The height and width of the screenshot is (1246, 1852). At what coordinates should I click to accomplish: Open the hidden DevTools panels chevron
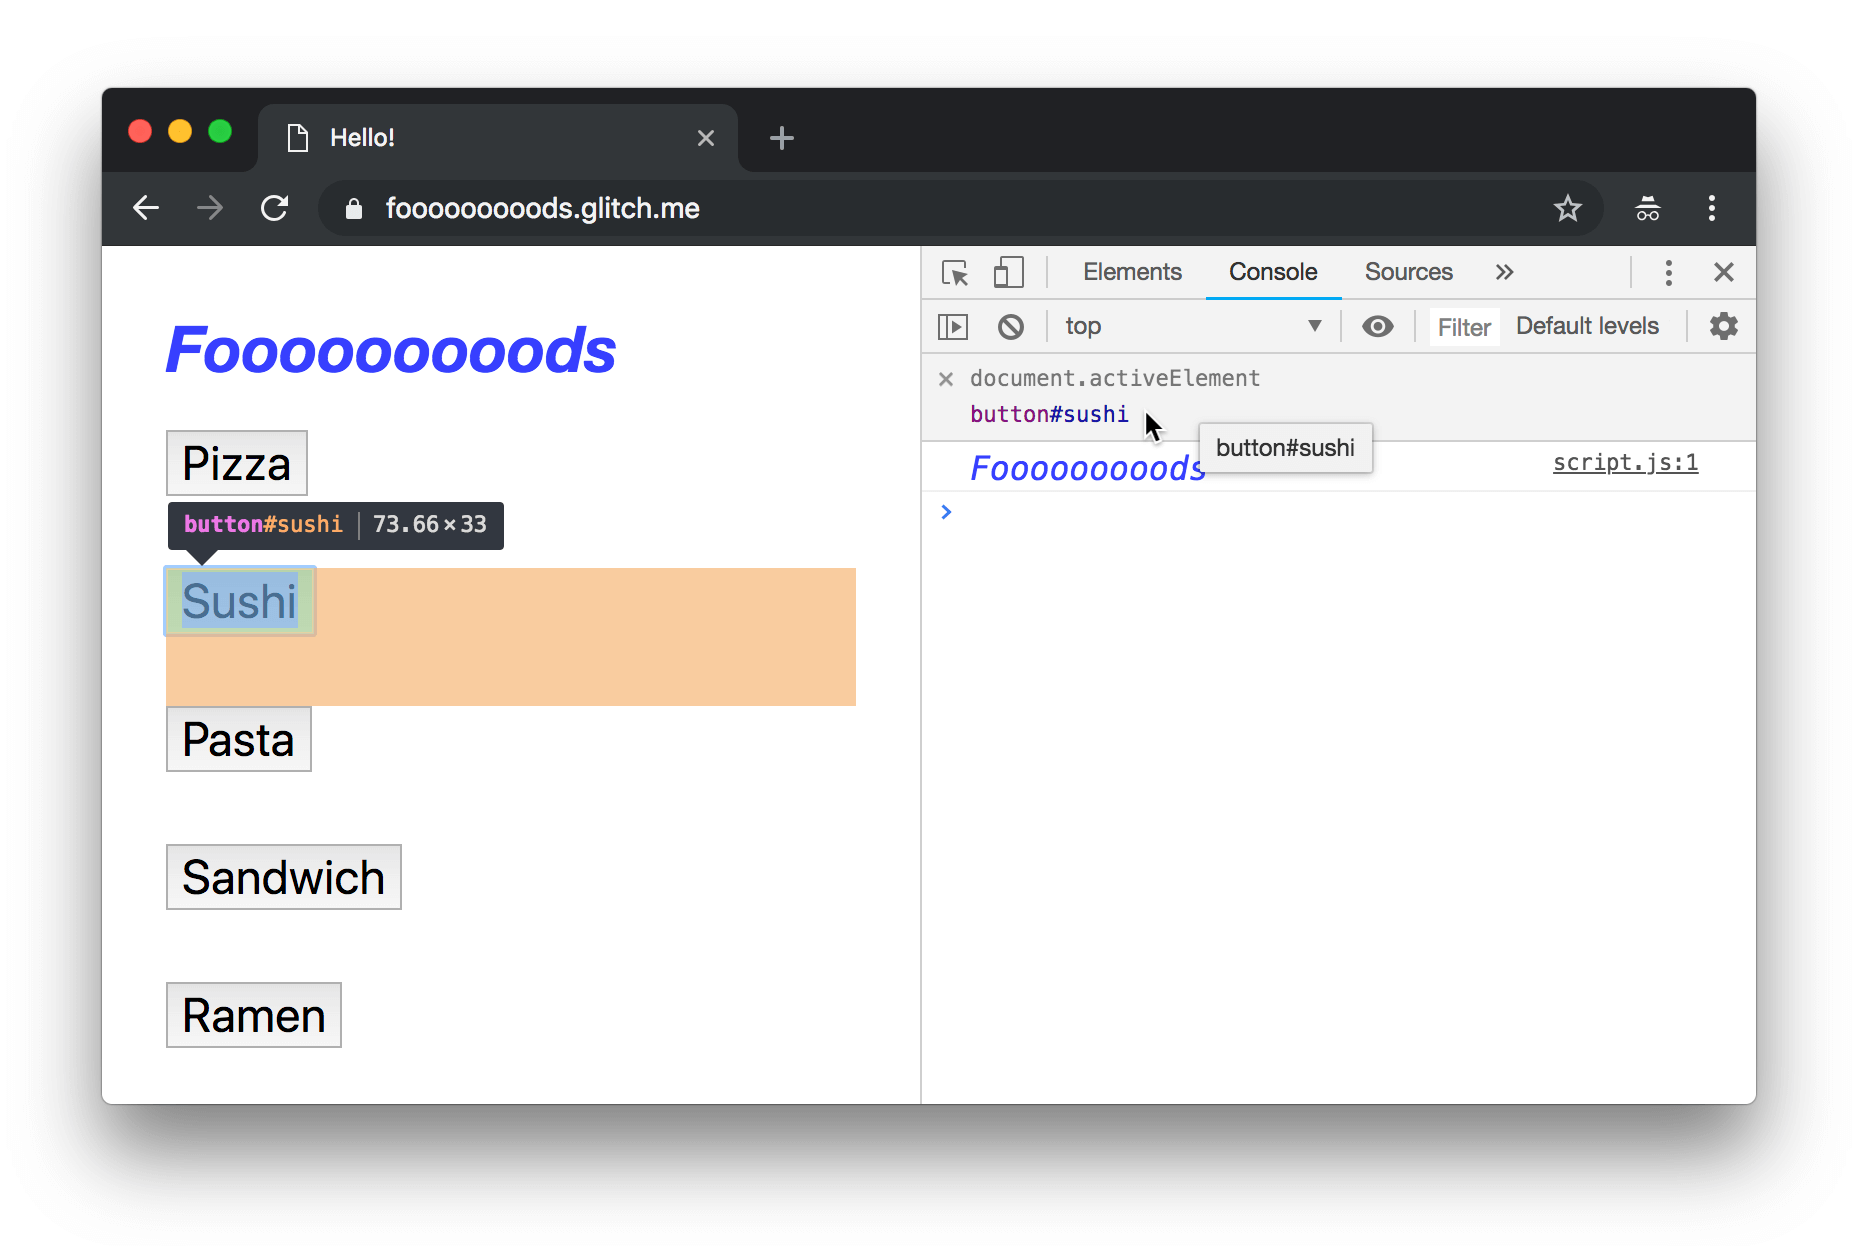click(1504, 272)
